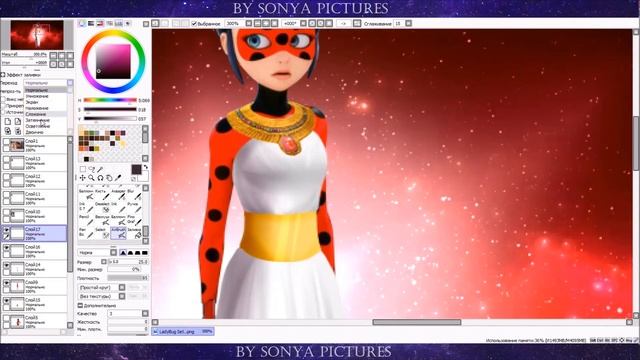Hide layer Слой14 with its eye toggle
Image resolution: width=640 pixels, height=360 pixels.
[6, 265]
